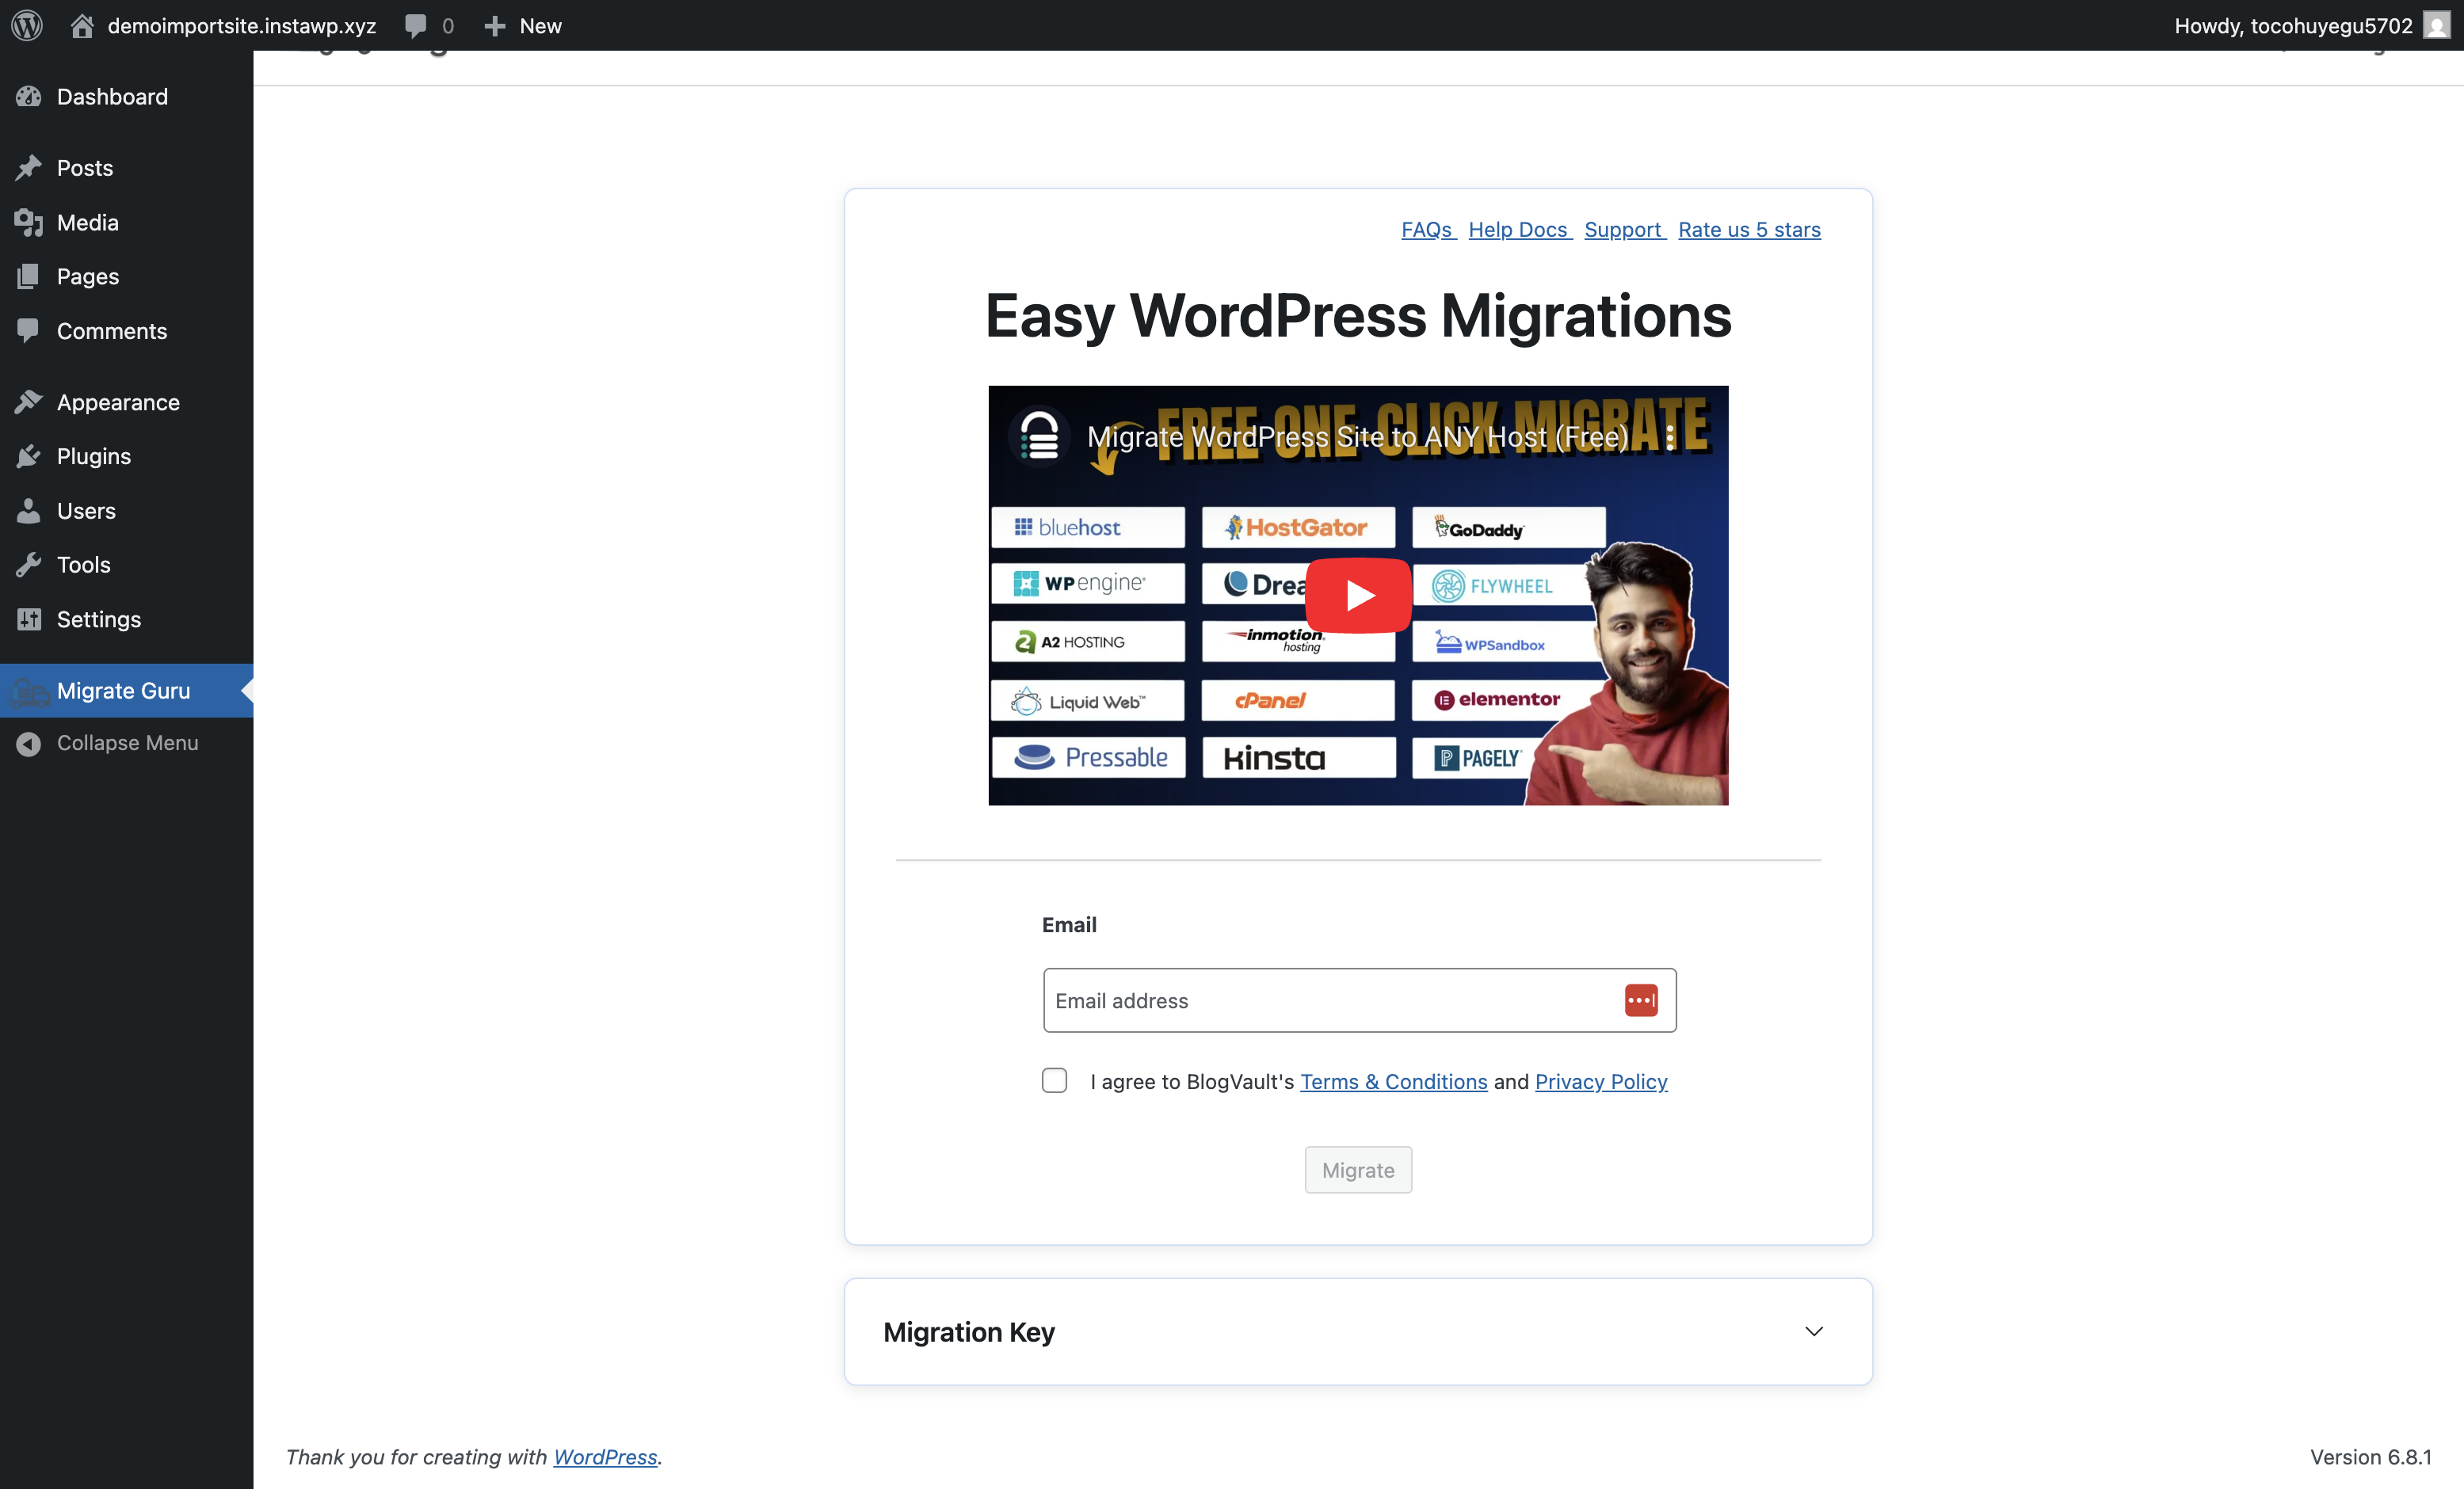
Task: Click the Appearance paintbrush icon
Action: pyautogui.click(x=29, y=402)
